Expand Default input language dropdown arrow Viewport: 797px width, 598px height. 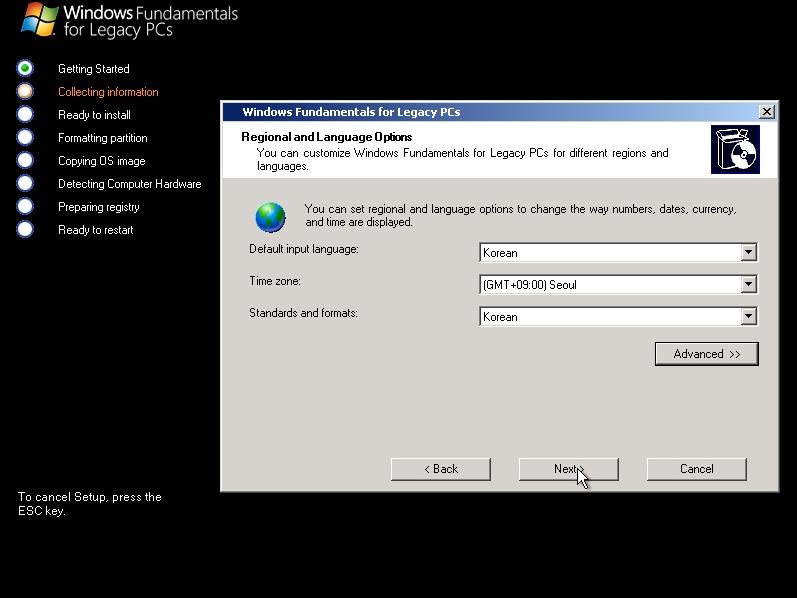[748, 252]
